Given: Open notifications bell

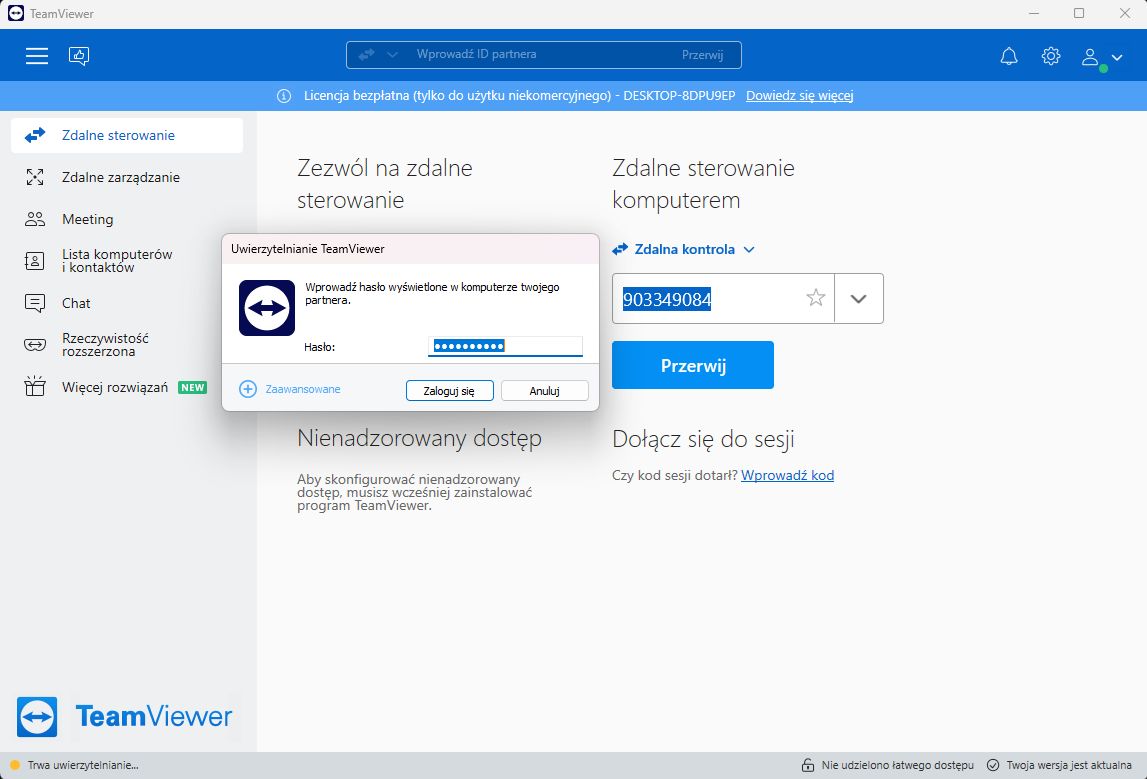Looking at the screenshot, I should pos(1009,56).
